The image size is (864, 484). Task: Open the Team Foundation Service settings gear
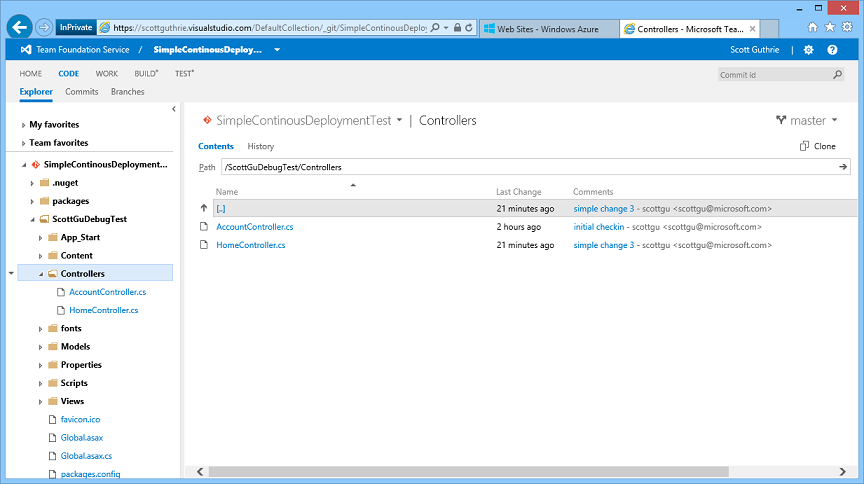click(808, 50)
